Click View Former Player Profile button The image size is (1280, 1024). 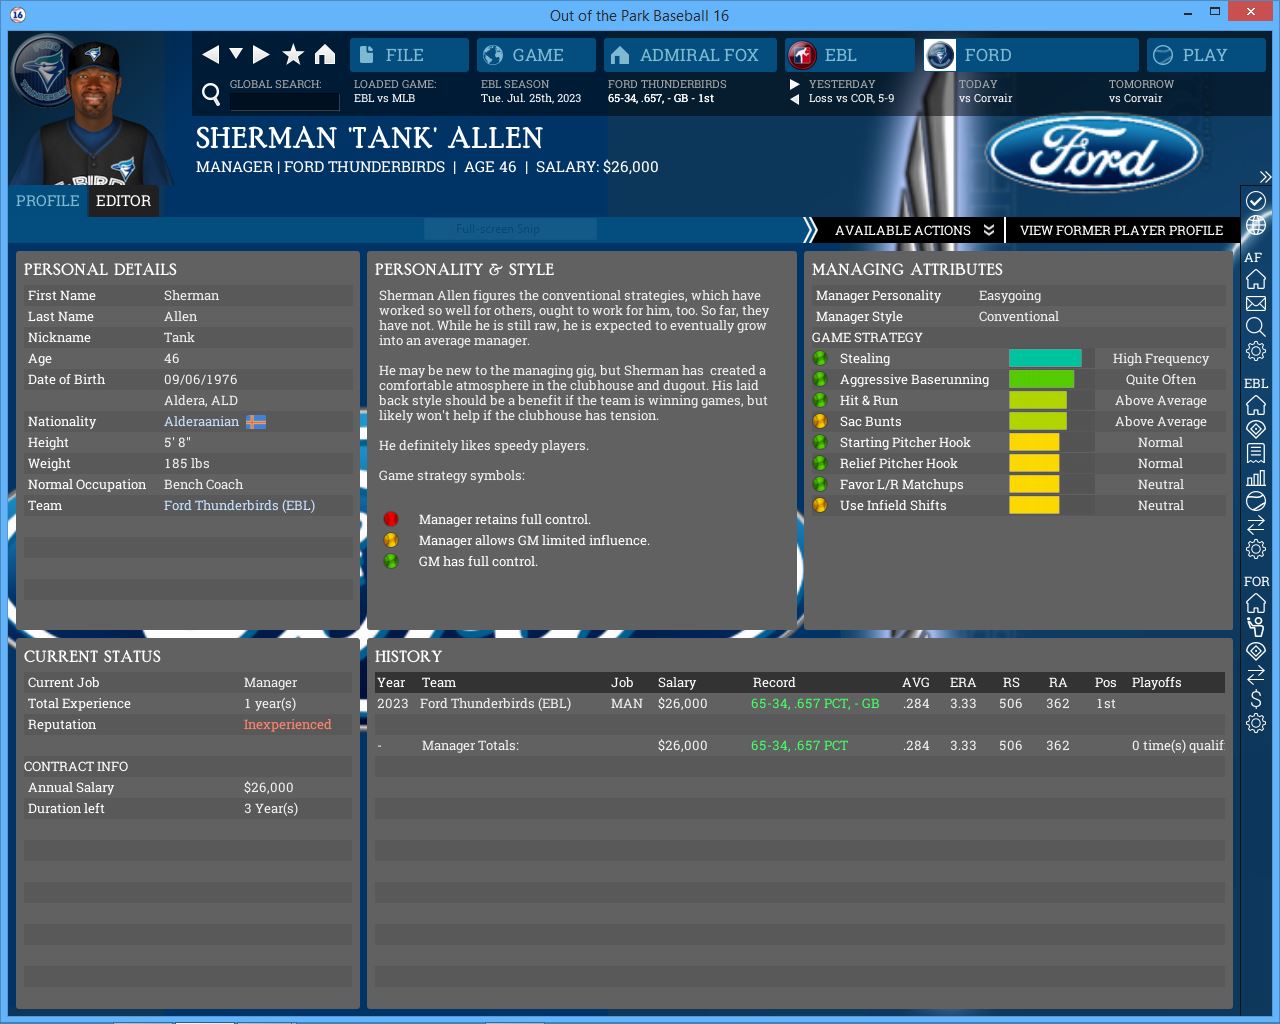pos(1121,230)
